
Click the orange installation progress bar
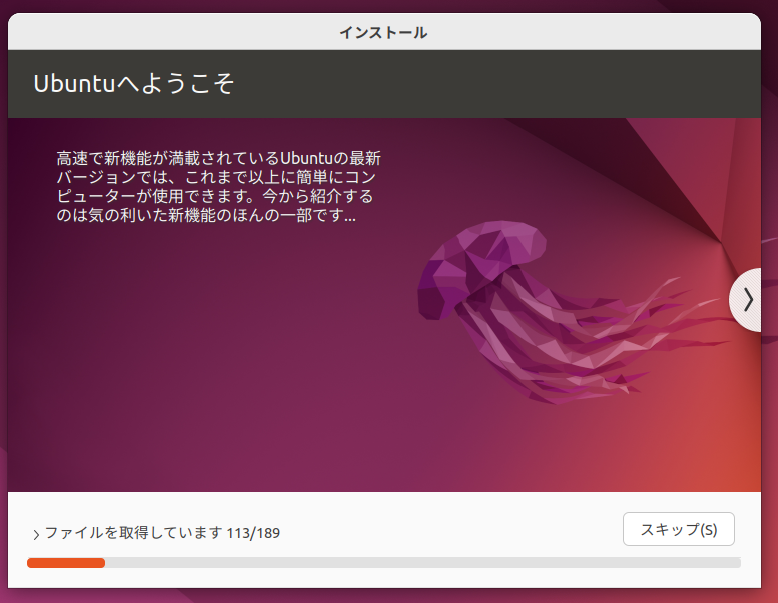tap(384, 562)
